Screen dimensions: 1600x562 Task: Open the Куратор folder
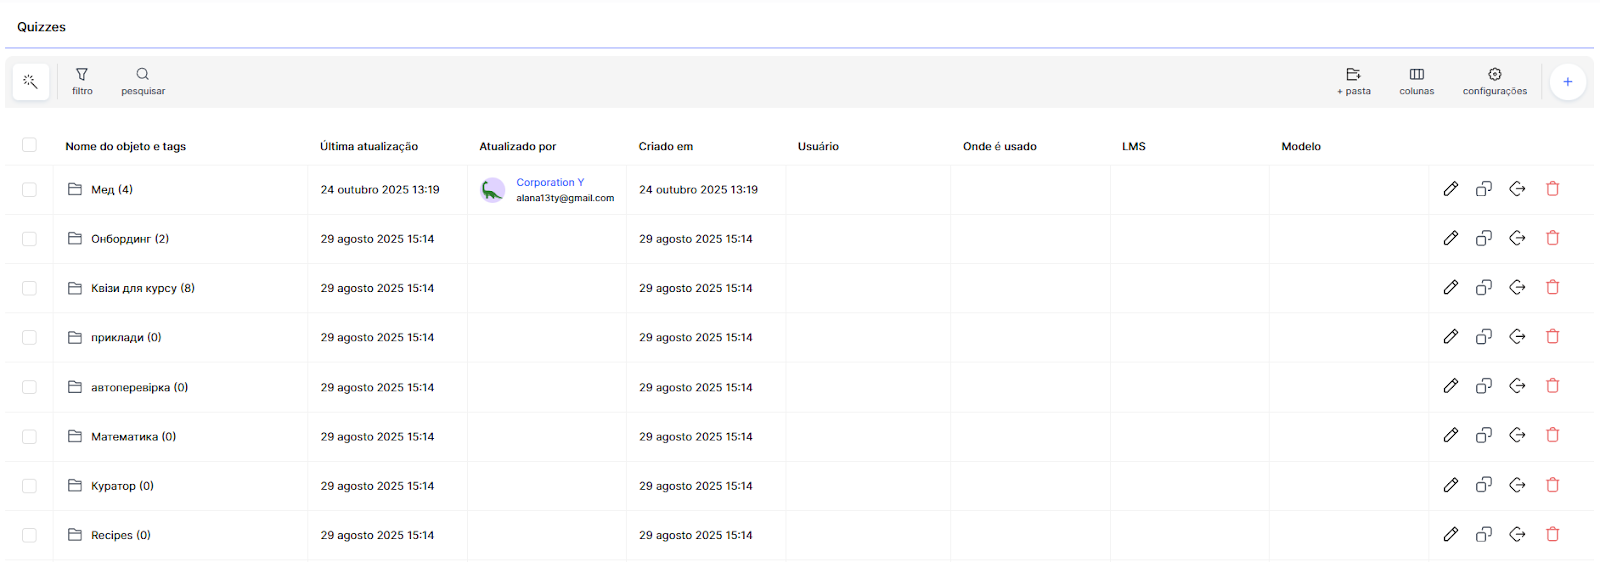pyautogui.click(x=121, y=486)
